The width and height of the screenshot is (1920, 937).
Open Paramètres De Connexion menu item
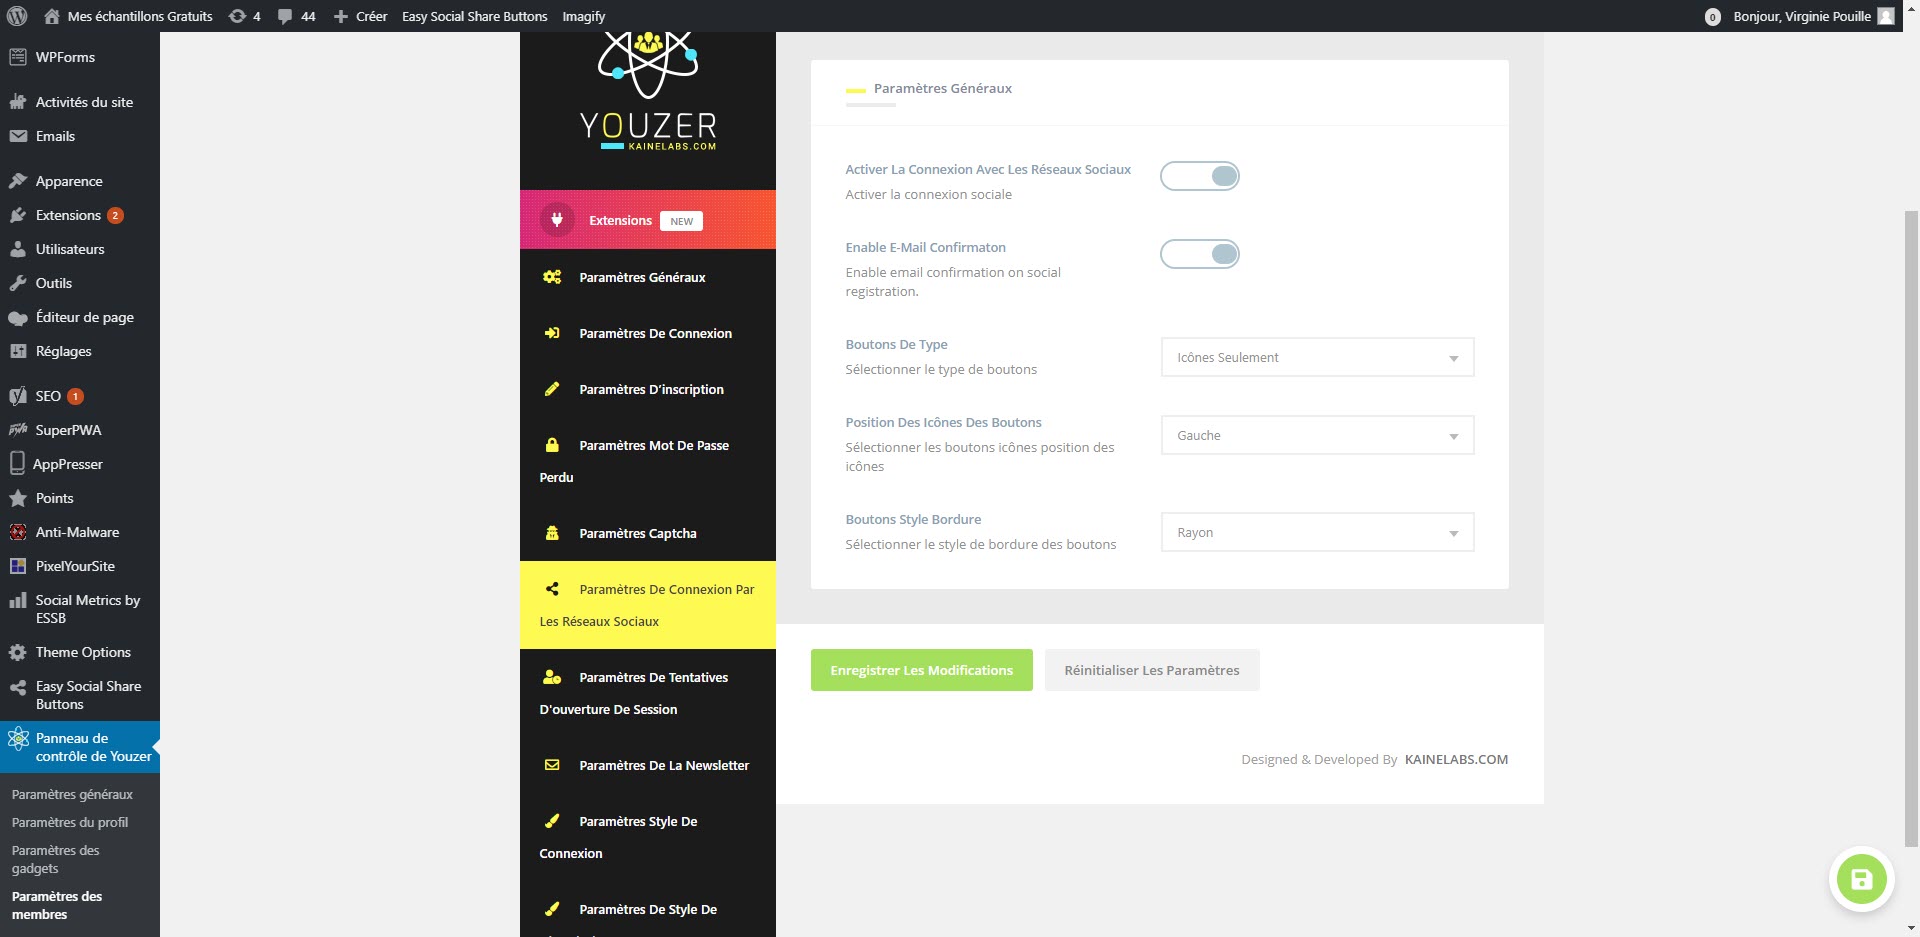pyautogui.click(x=648, y=333)
